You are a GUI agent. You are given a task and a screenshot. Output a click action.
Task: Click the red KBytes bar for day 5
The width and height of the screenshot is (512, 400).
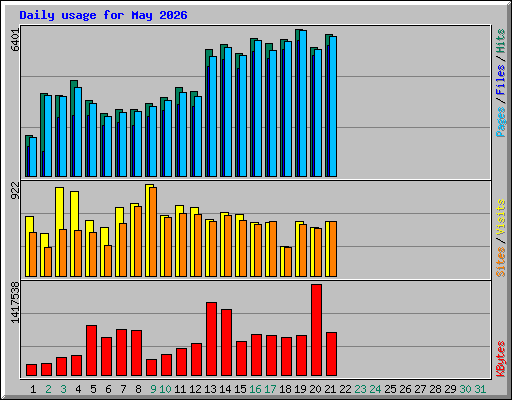[91, 351]
